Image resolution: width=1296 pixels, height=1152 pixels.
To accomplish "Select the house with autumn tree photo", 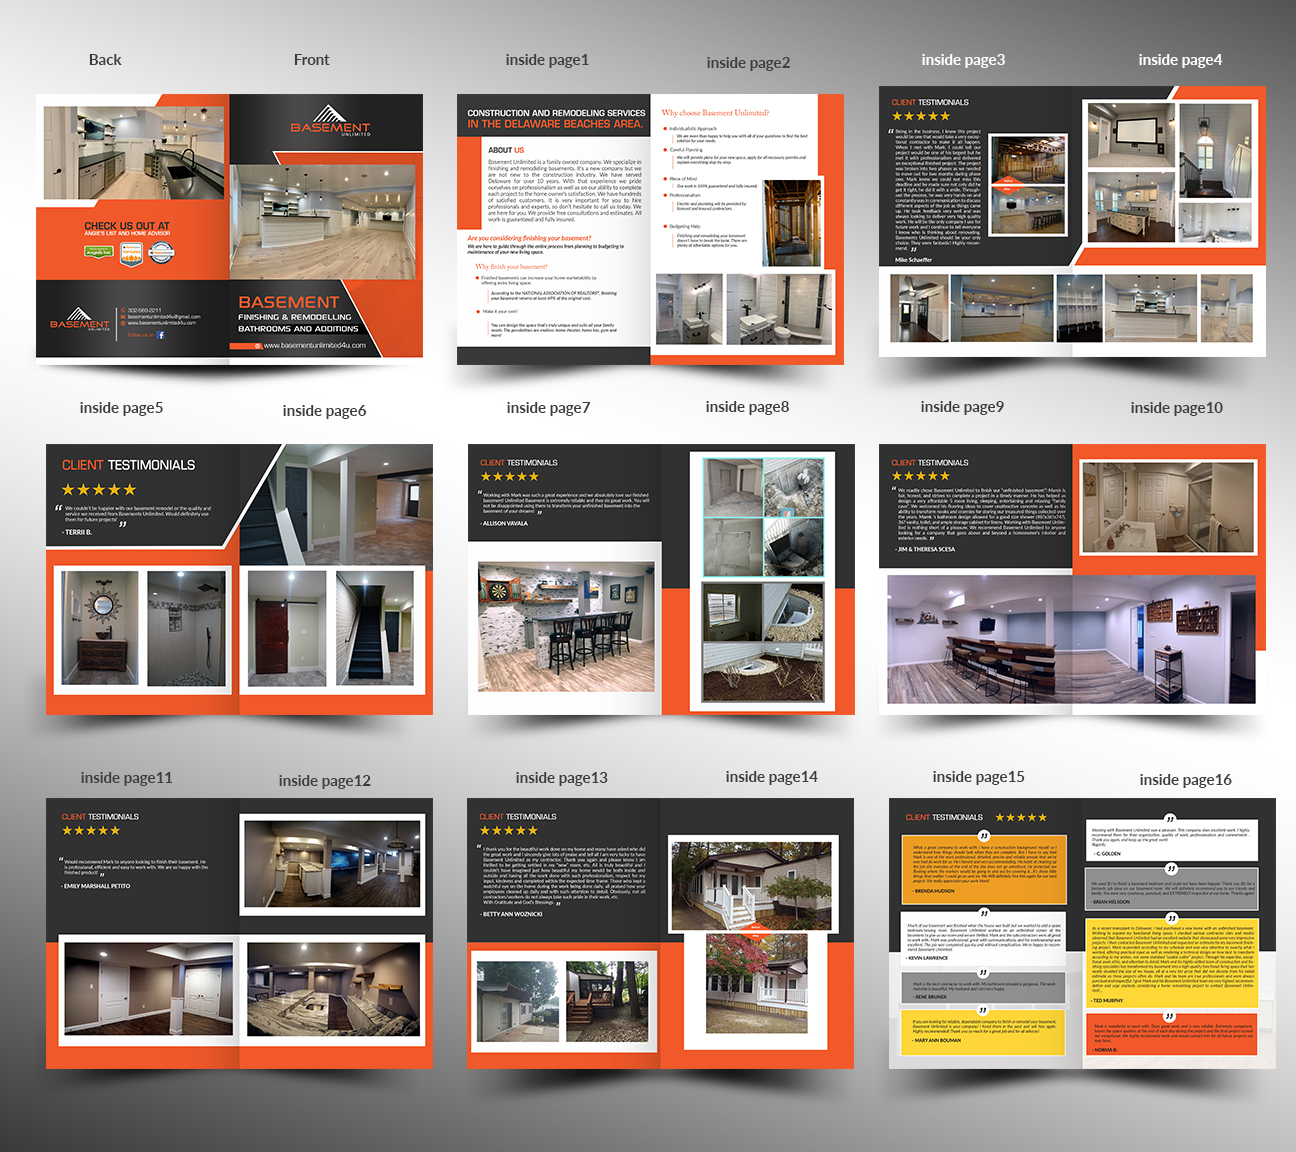I will click(x=757, y=983).
